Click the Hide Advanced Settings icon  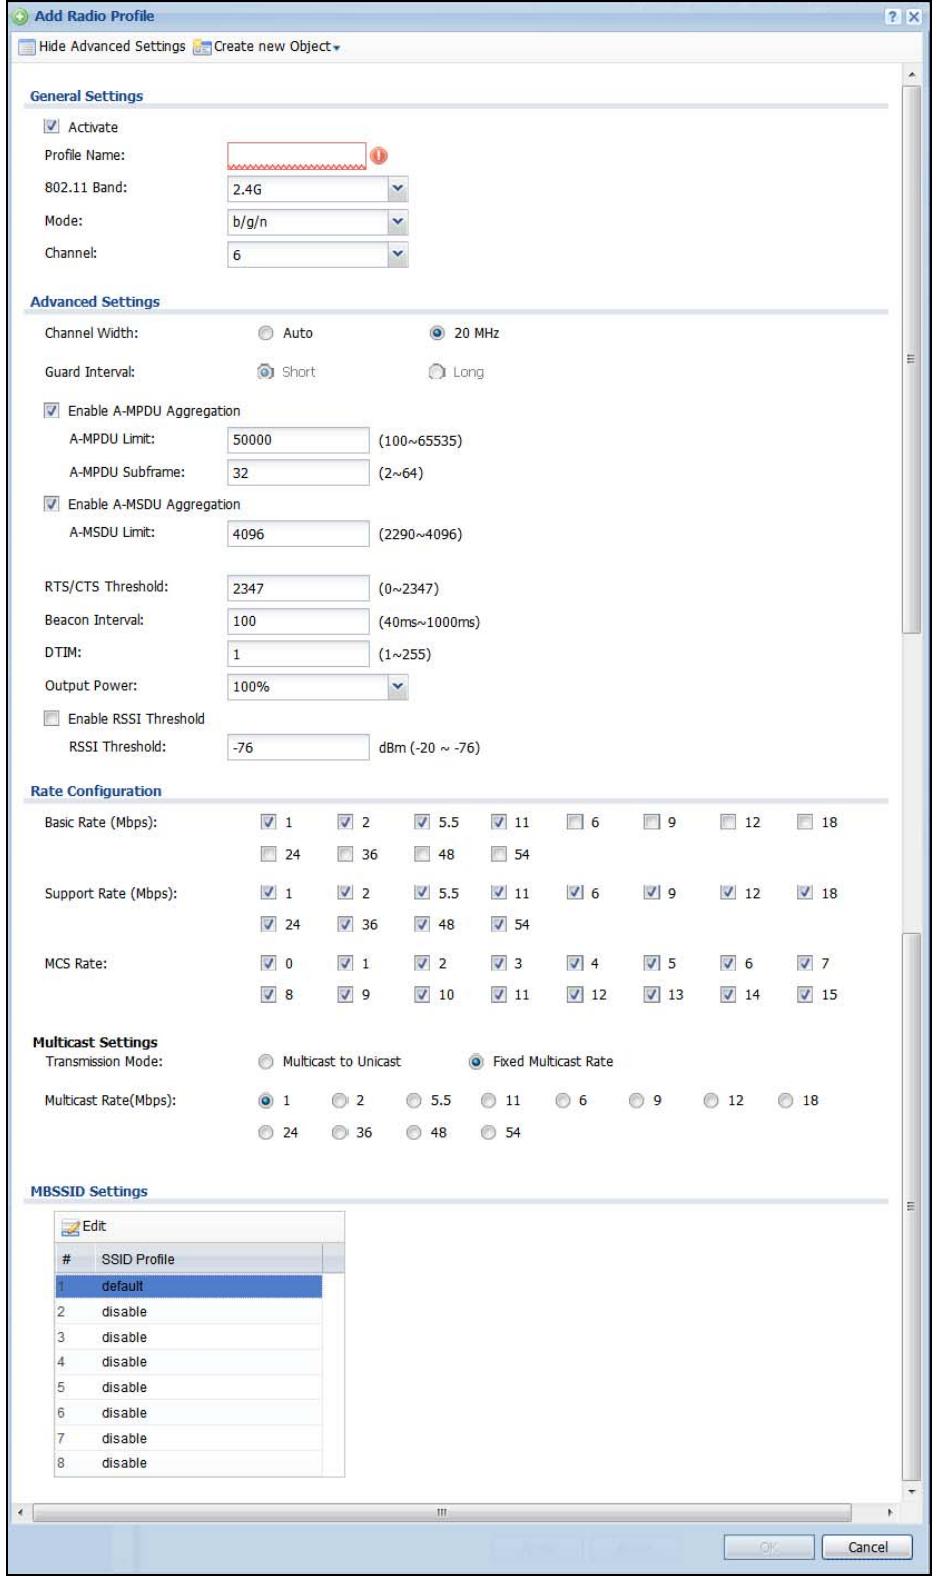pos(27,47)
